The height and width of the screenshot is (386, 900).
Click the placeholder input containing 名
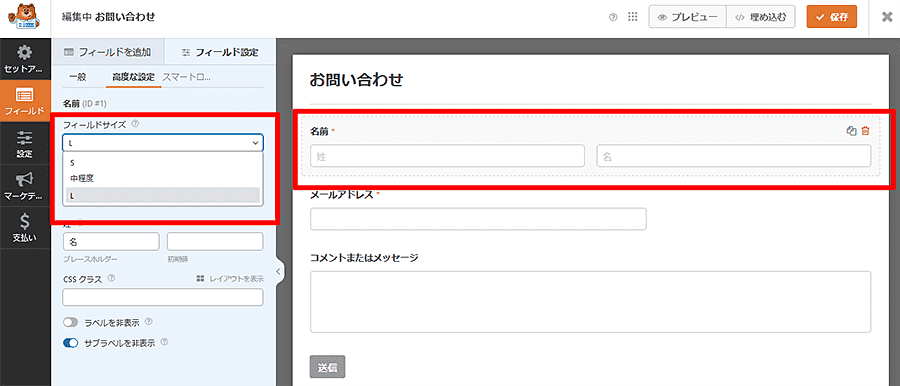point(111,241)
